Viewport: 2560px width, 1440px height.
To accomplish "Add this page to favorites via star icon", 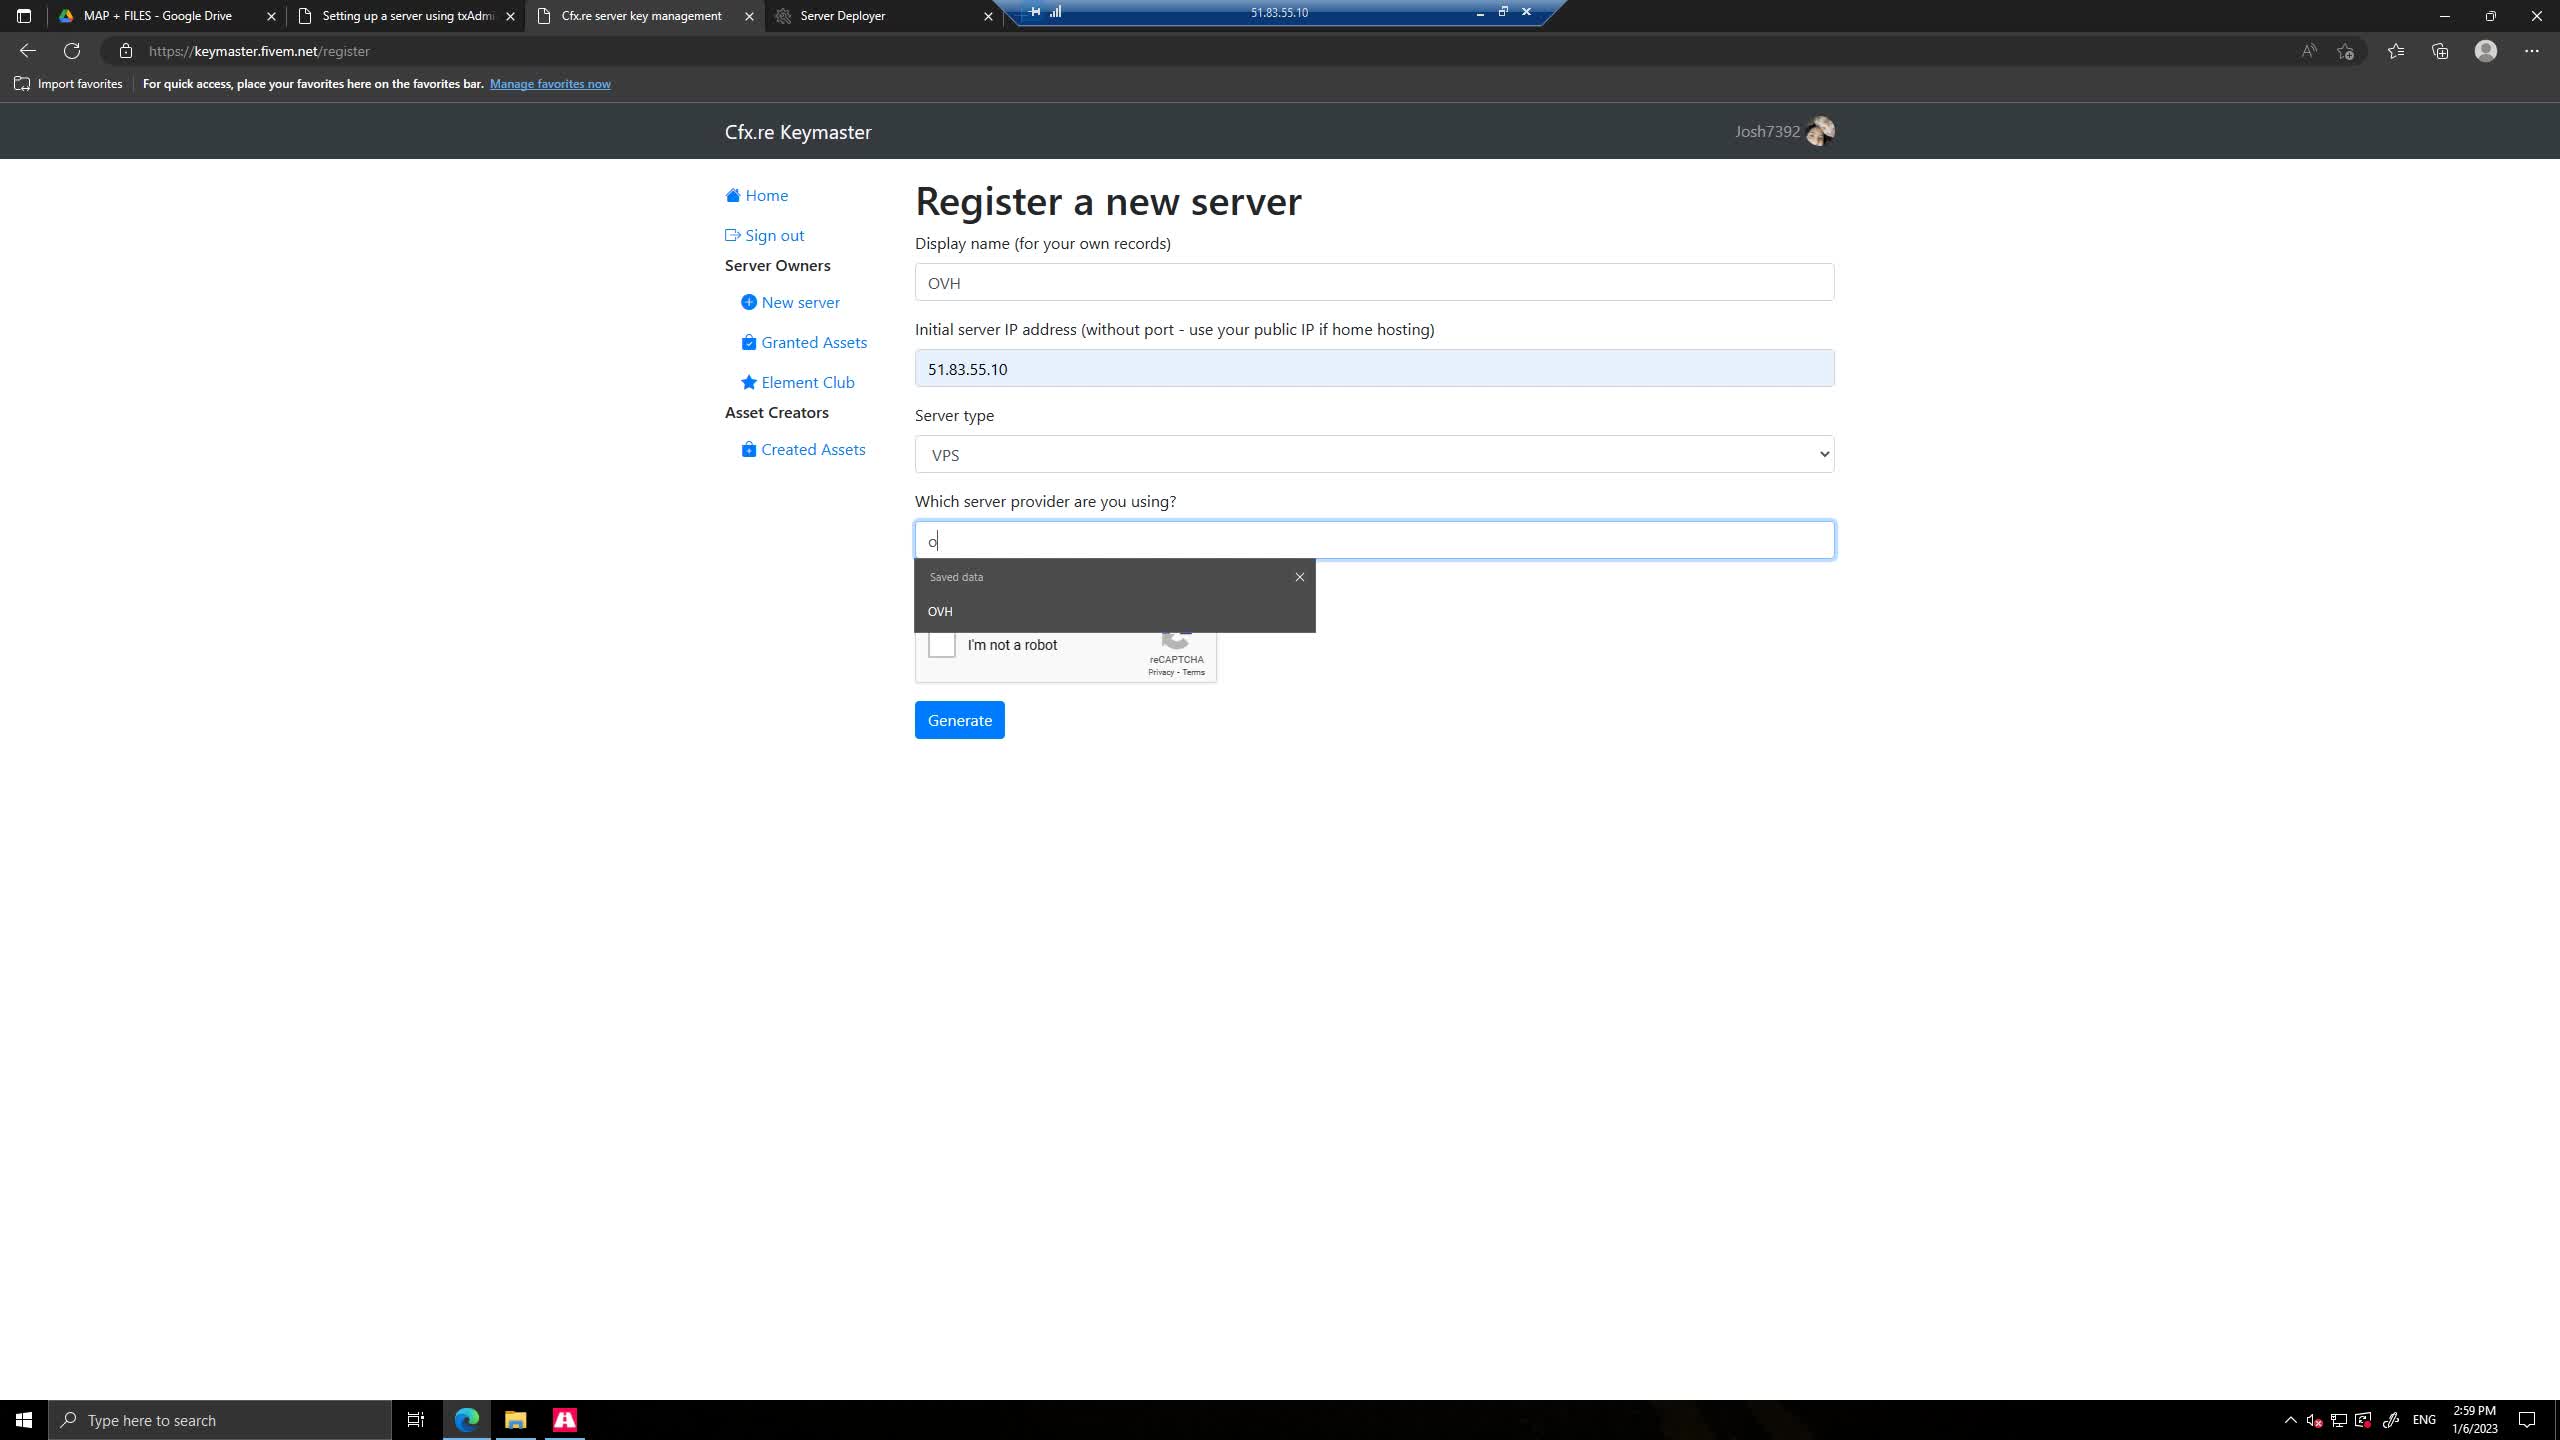I will pyautogui.click(x=2346, y=50).
